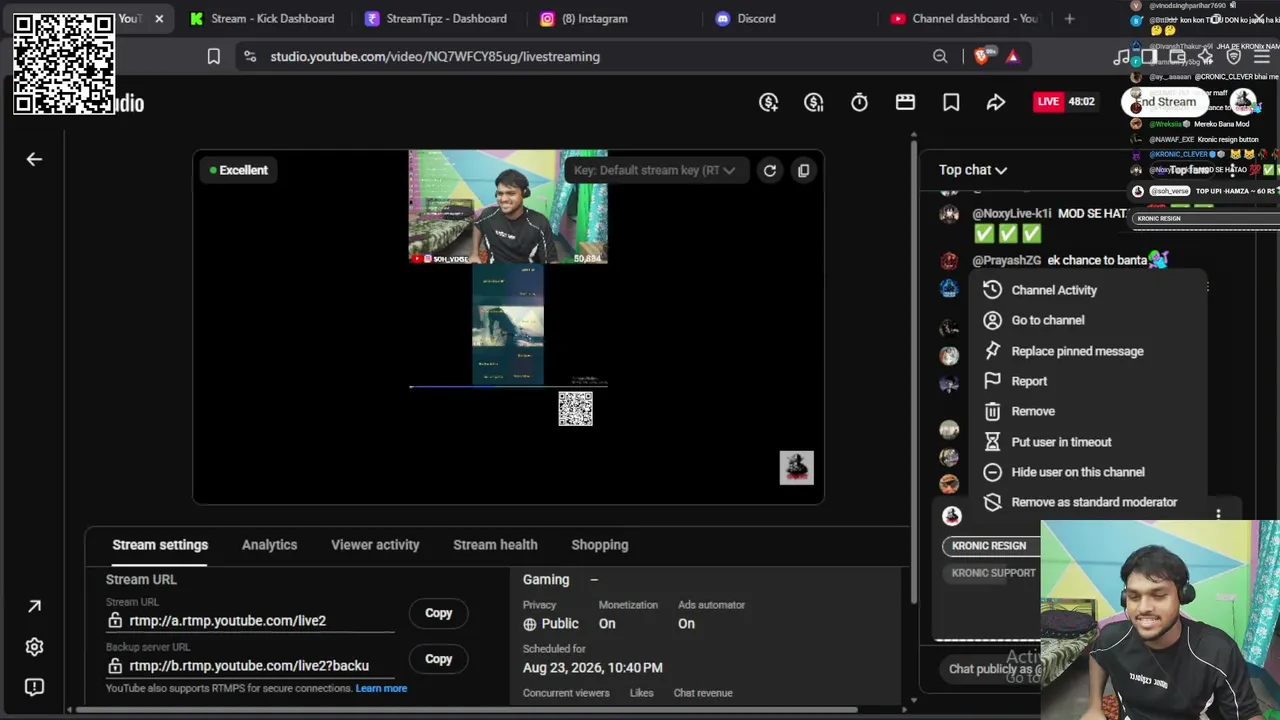Open the browser hamburger menu

[1262, 57]
